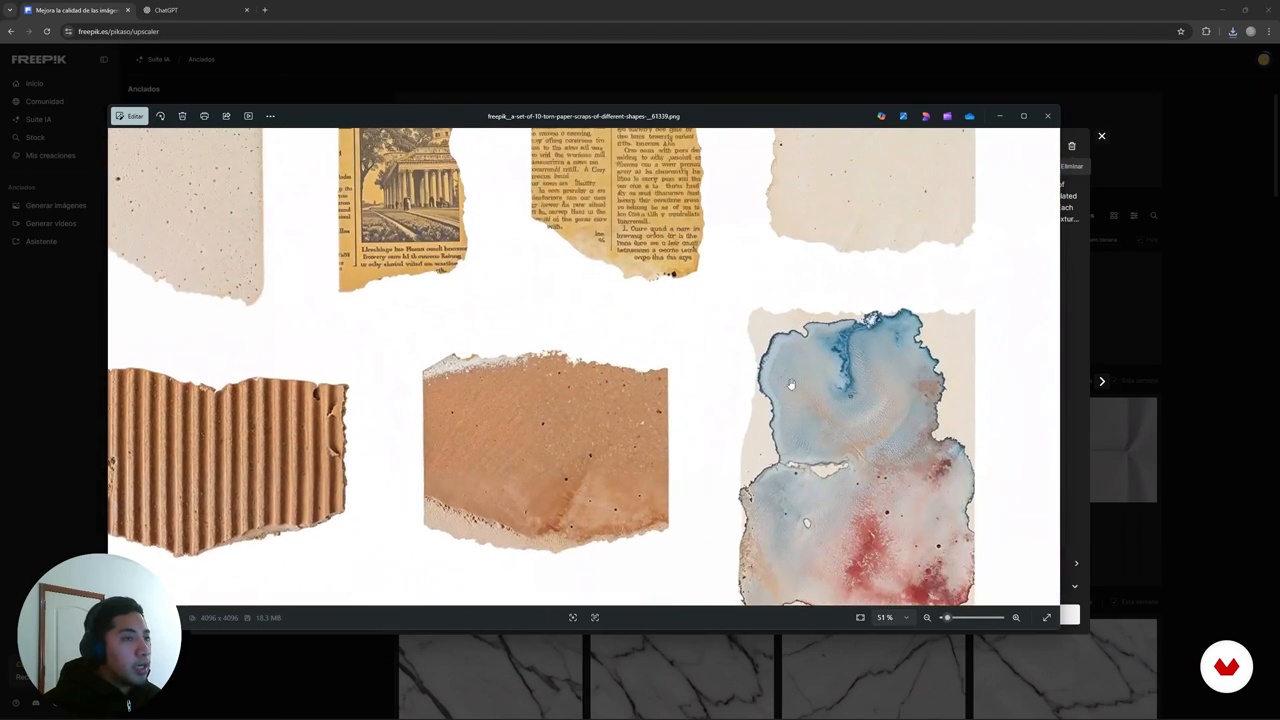The height and width of the screenshot is (720, 1280).
Task: Open the slideshow icon in the viewer toolbar
Action: [248, 116]
